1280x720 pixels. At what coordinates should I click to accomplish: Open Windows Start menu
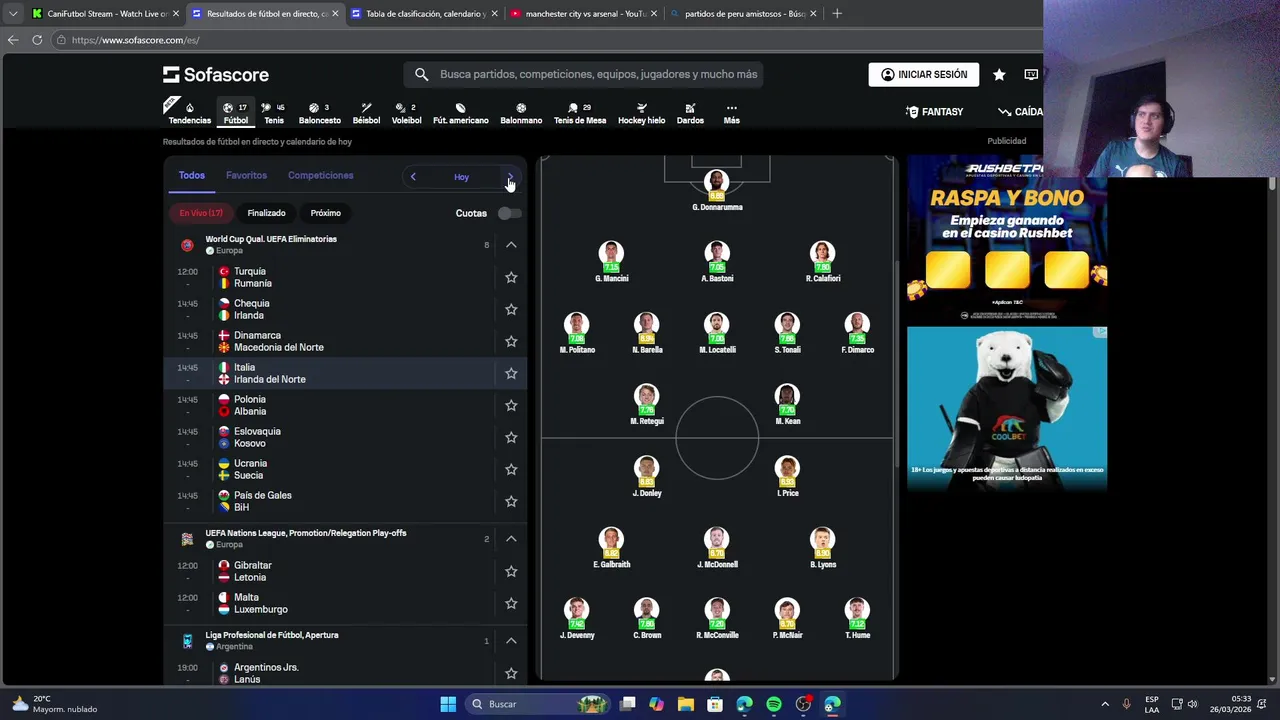pyautogui.click(x=448, y=704)
